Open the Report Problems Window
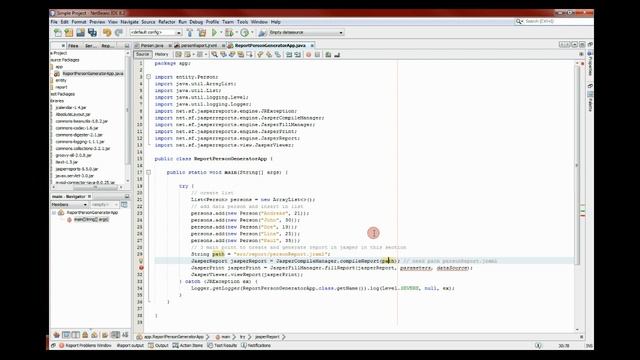640x360 pixels. click(x=85, y=345)
